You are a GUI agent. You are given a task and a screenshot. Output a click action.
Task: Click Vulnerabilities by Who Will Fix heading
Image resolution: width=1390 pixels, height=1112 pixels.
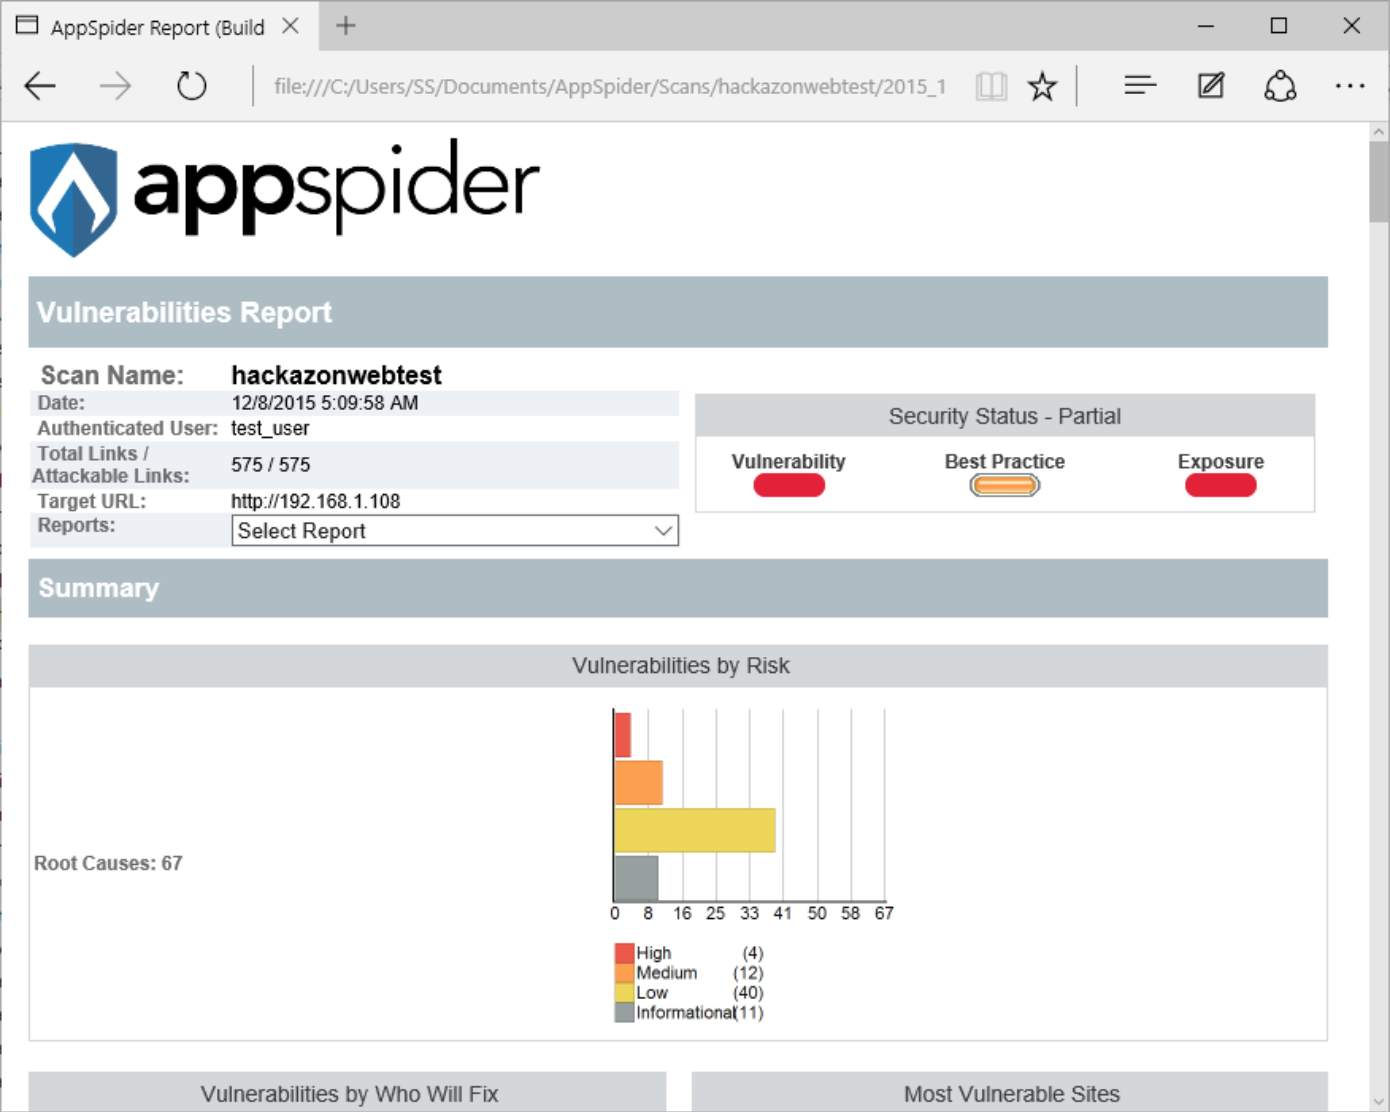349,1094
